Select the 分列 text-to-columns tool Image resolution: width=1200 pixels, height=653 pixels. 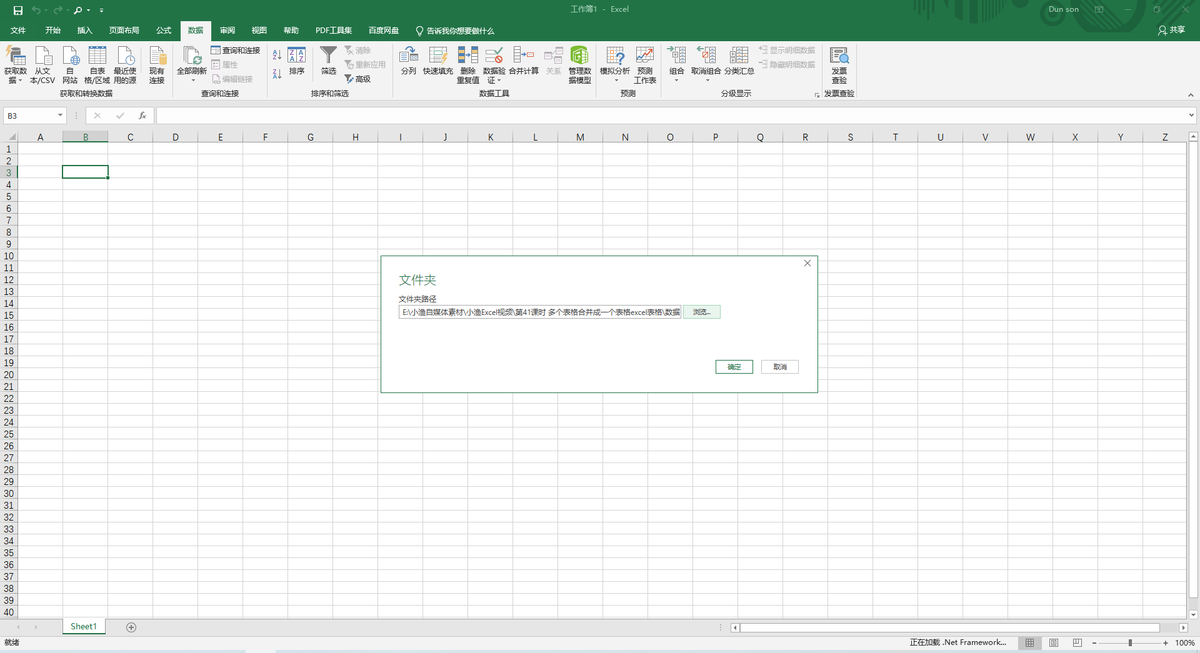click(408, 57)
